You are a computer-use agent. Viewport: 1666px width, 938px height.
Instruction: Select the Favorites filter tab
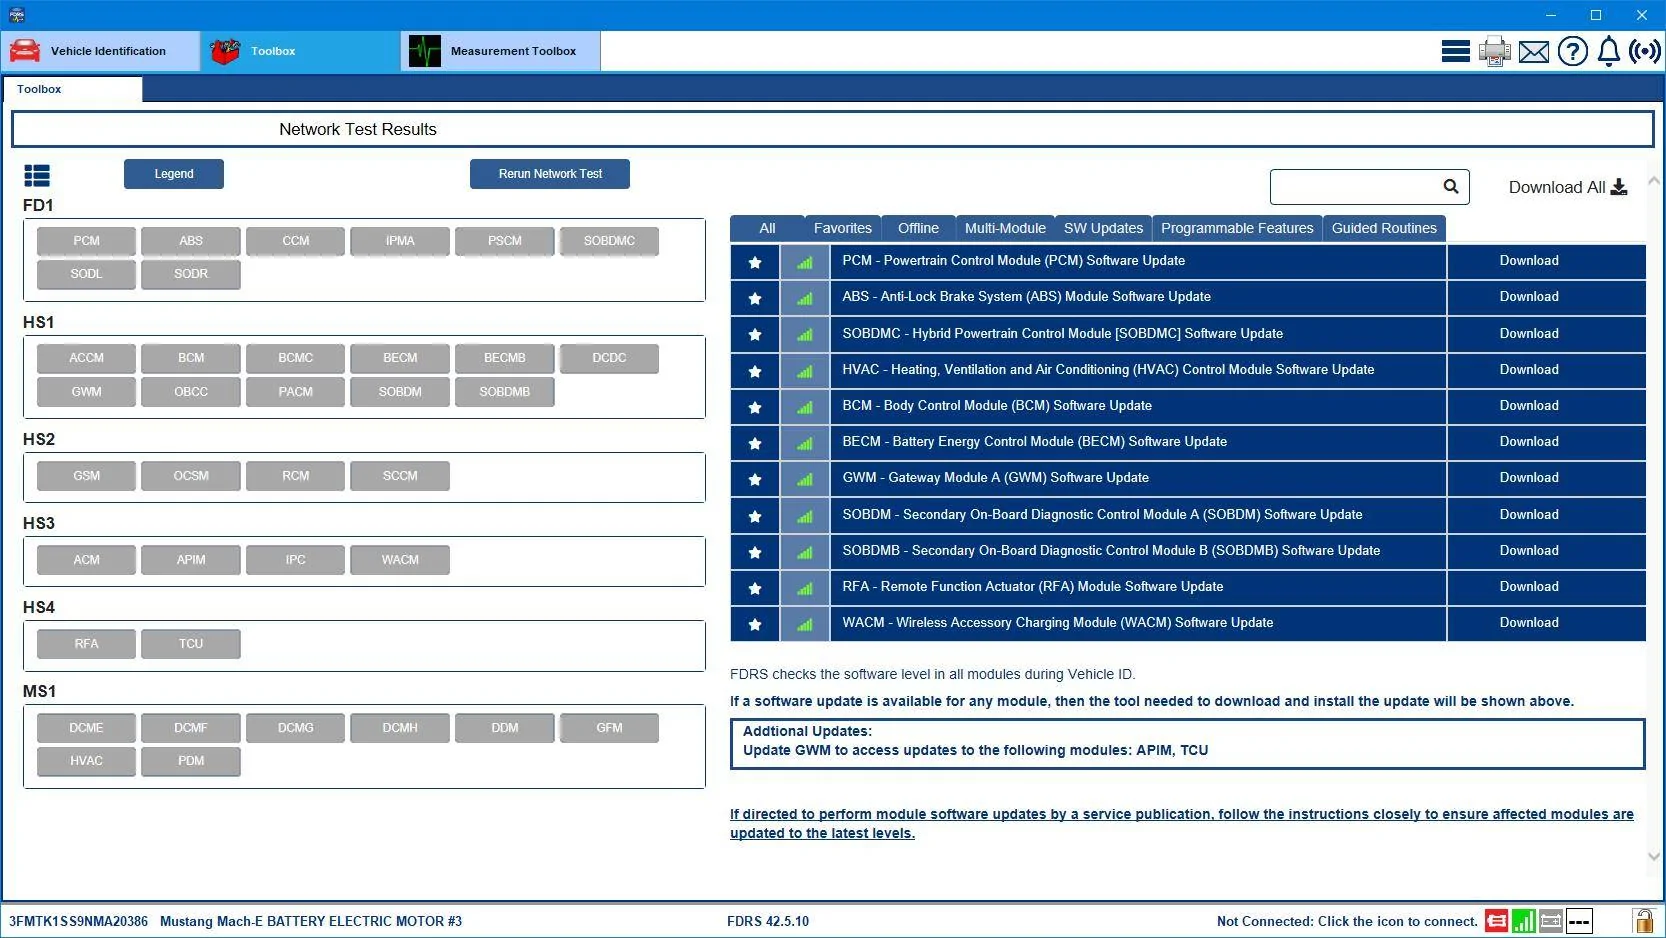[x=842, y=228]
